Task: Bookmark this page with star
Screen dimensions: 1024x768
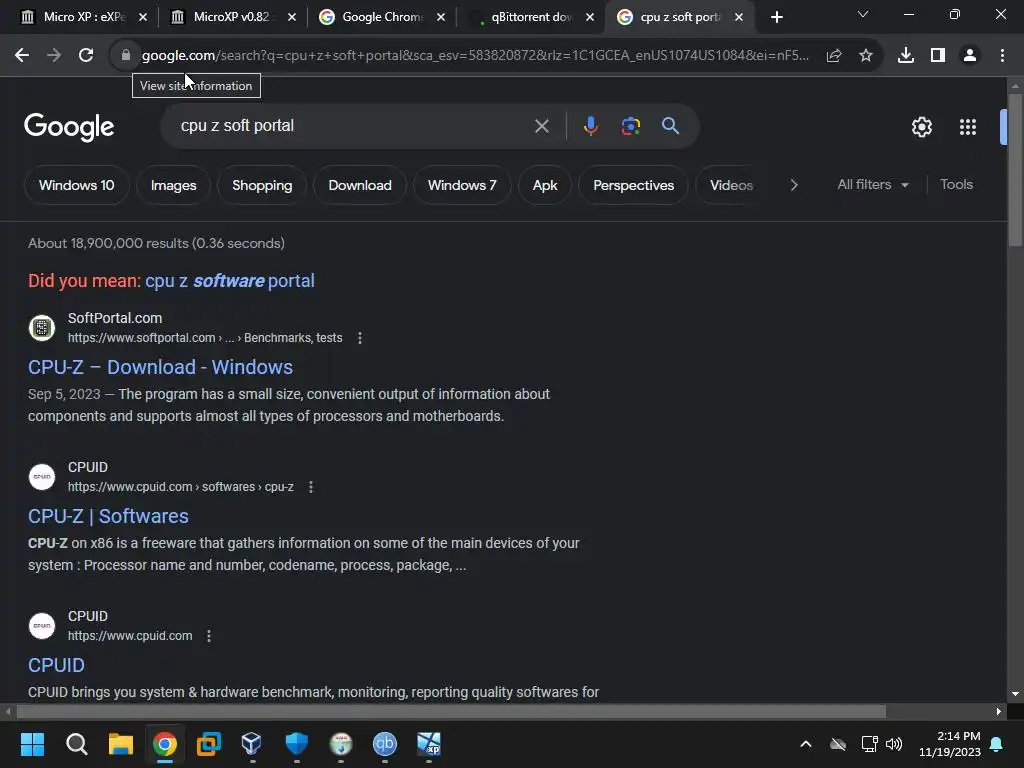Action: pos(866,56)
